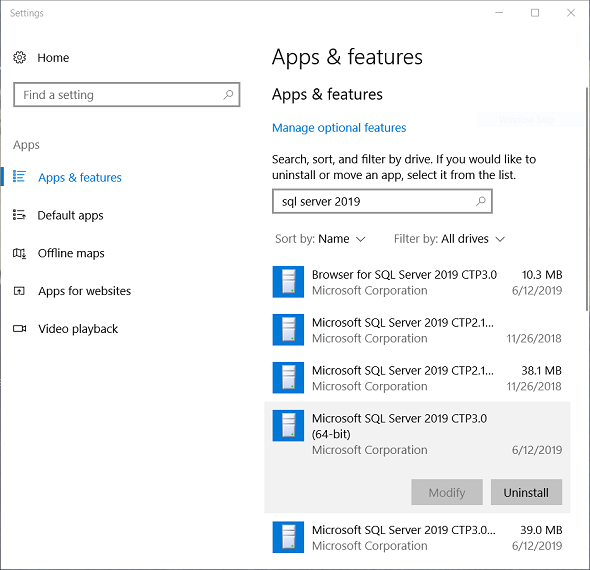Click icon of SQL Server CTP2.1 entry without size
The height and width of the screenshot is (570, 590).
(288, 330)
